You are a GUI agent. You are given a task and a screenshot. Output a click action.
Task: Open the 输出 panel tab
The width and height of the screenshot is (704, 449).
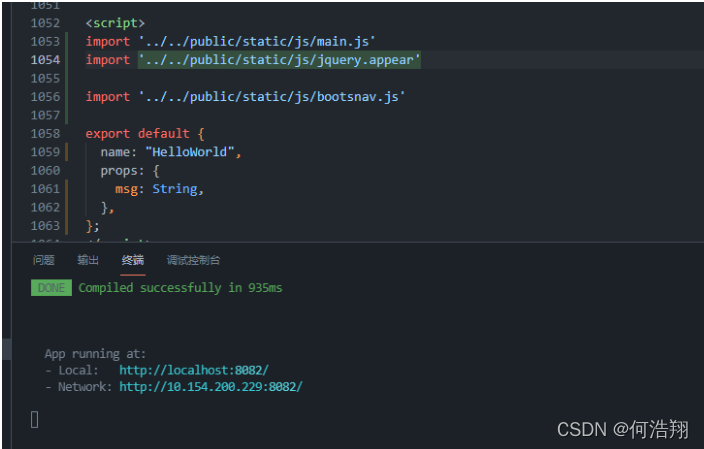click(x=88, y=260)
